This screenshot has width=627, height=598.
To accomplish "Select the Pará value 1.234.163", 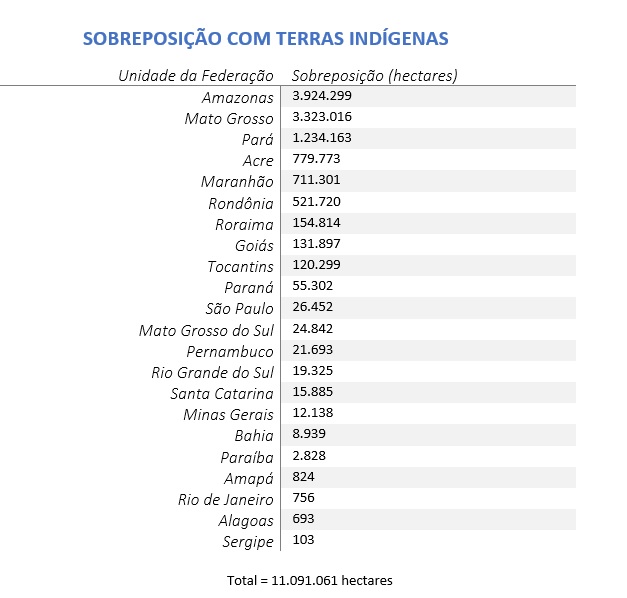I will tap(322, 138).
